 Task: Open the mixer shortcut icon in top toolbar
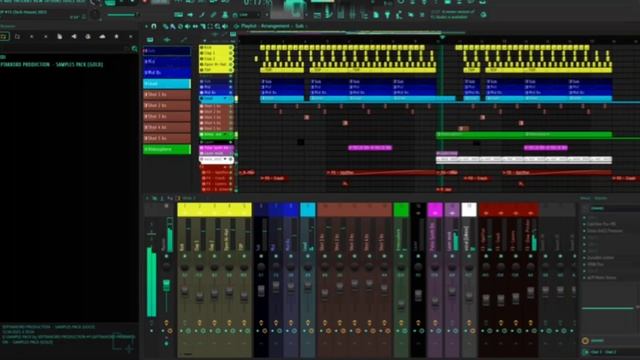pos(352,15)
